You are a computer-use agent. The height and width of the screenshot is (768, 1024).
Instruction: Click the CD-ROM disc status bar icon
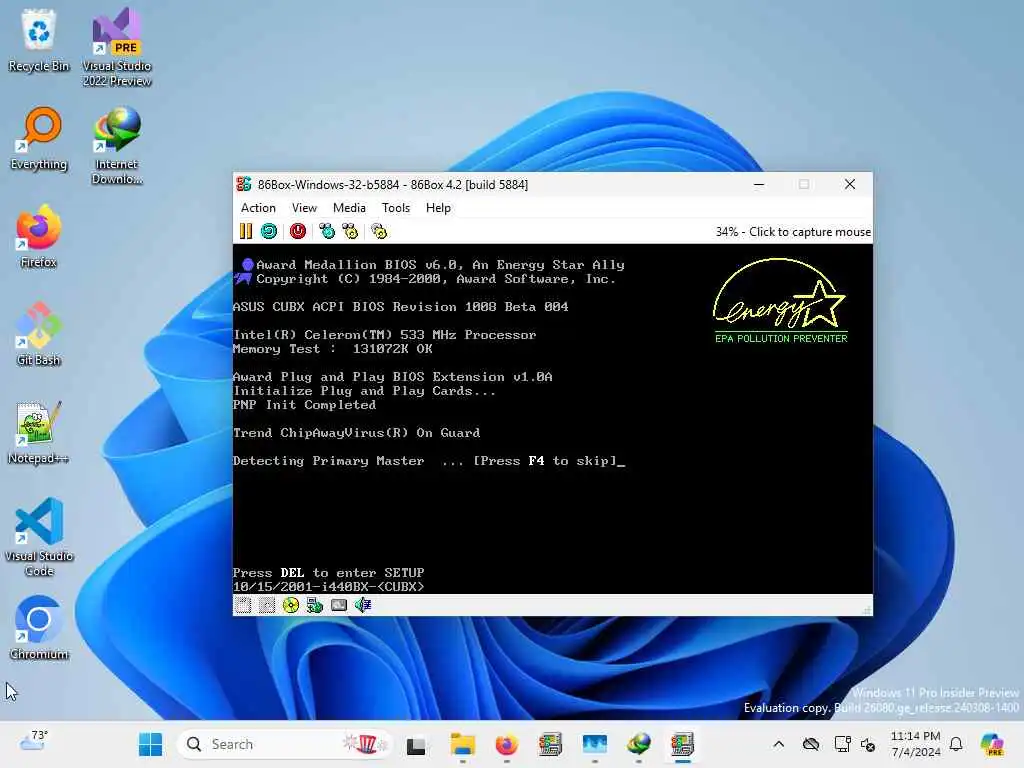(x=291, y=605)
